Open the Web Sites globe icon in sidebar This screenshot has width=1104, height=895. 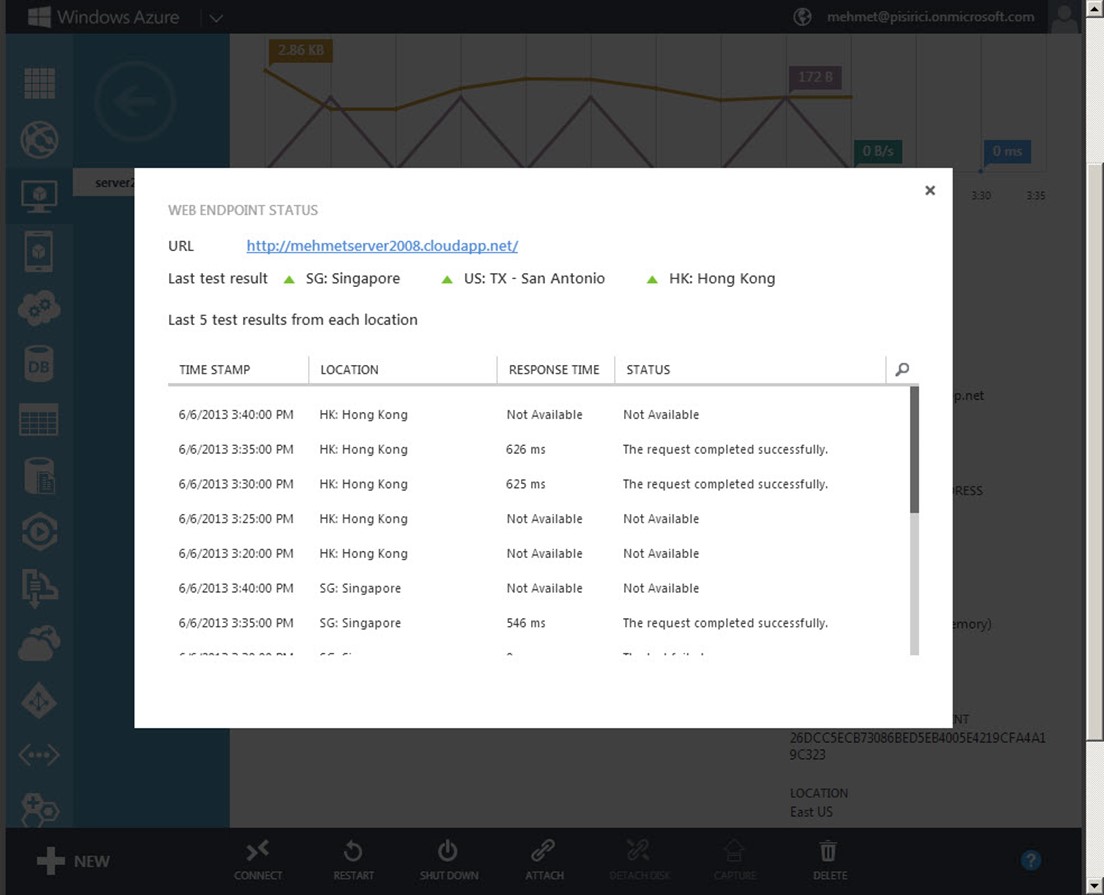pyautogui.click(x=39, y=139)
